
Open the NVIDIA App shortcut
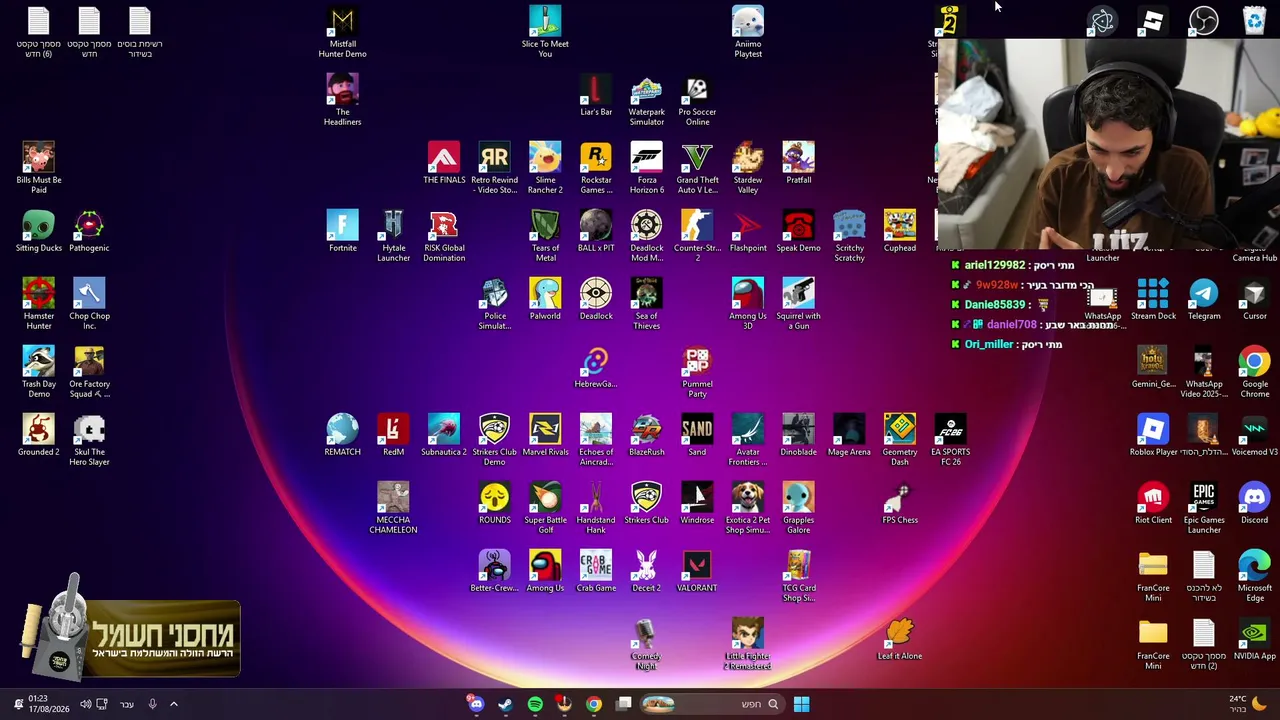pos(1254,640)
